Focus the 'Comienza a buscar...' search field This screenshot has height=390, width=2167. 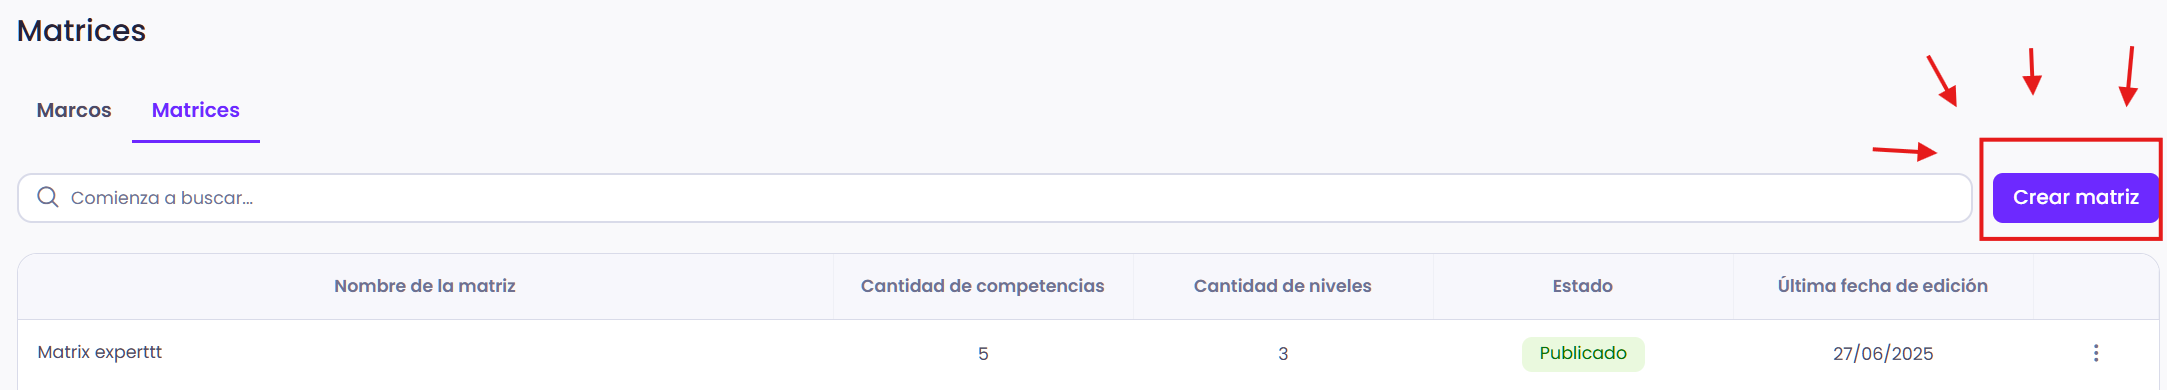tap(994, 198)
